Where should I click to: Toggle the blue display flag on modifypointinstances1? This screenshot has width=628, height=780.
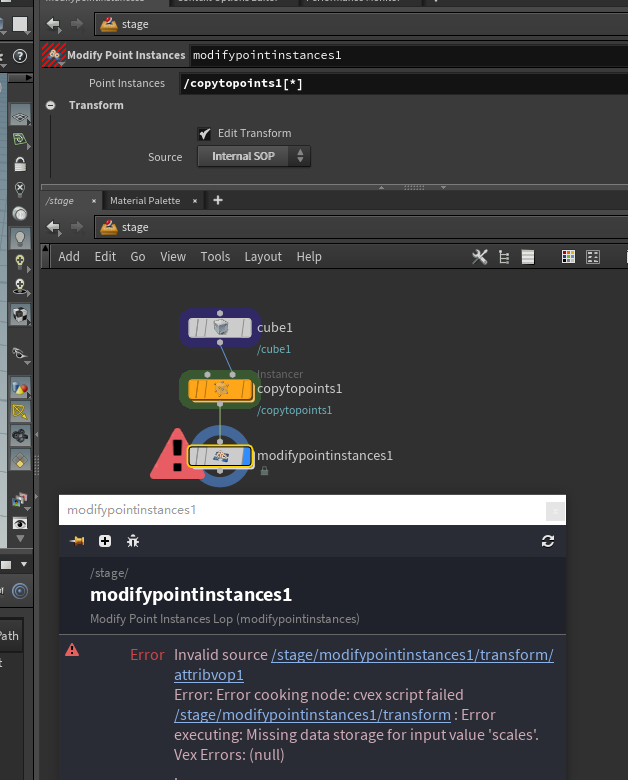(247, 456)
